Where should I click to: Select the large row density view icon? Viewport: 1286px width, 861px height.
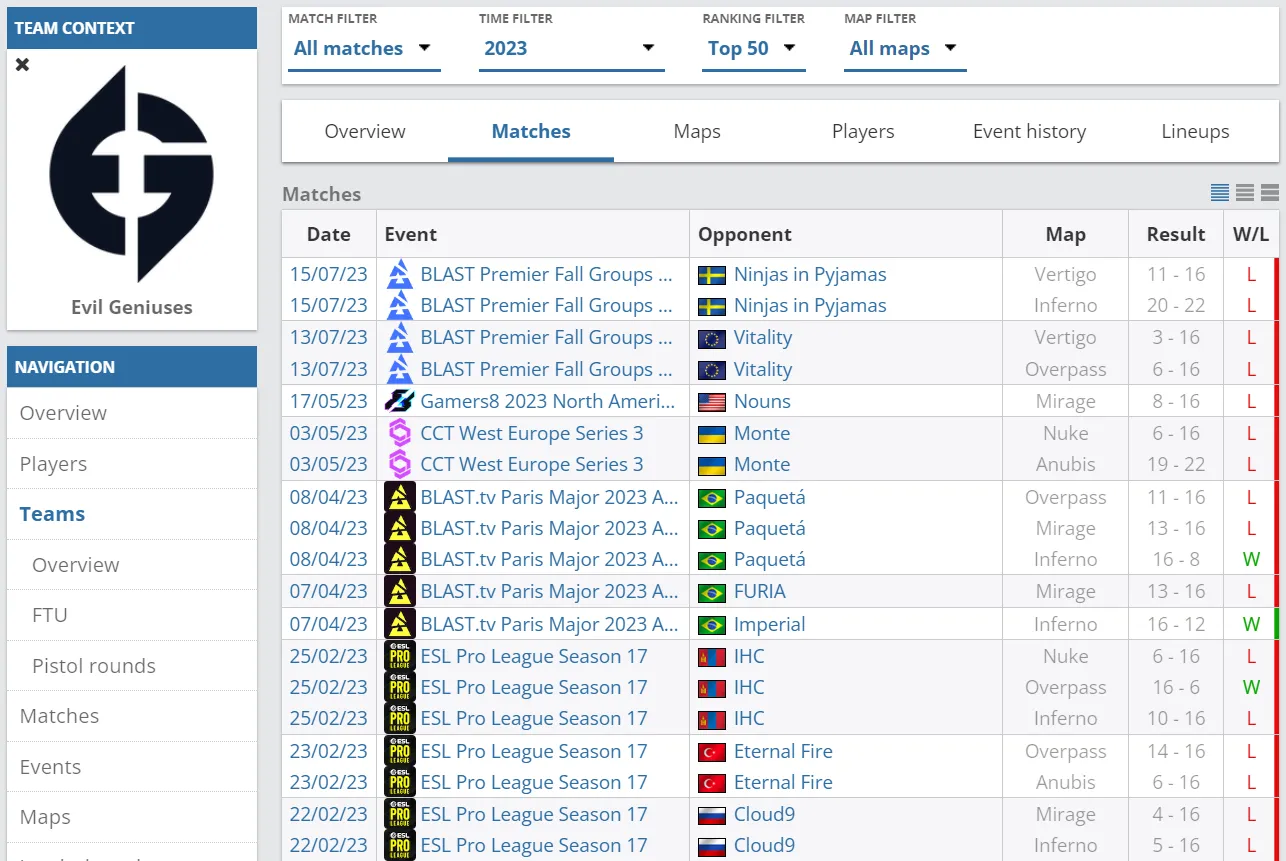click(x=1270, y=193)
